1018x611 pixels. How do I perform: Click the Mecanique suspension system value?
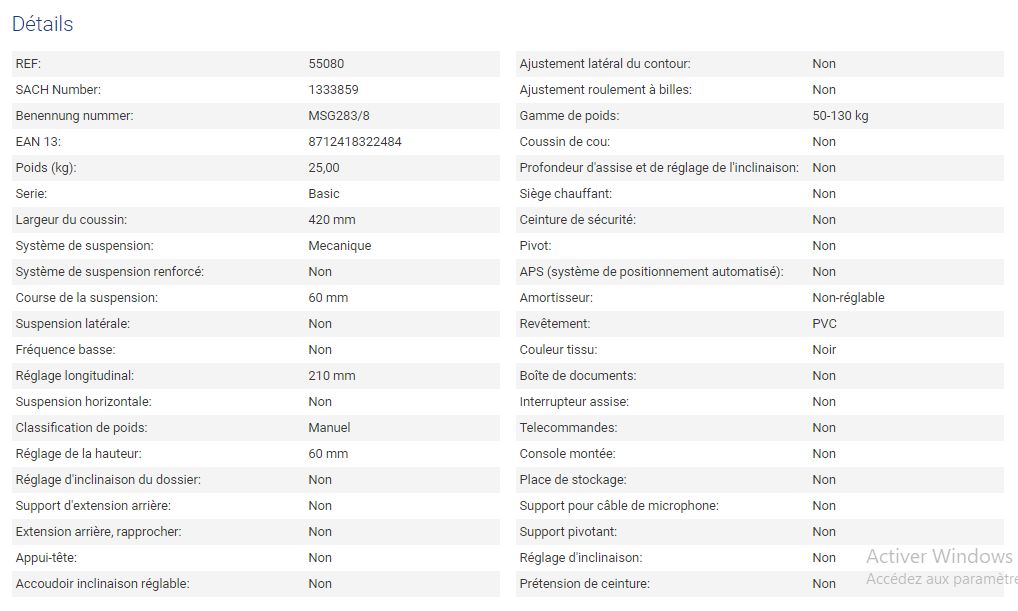point(339,246)
